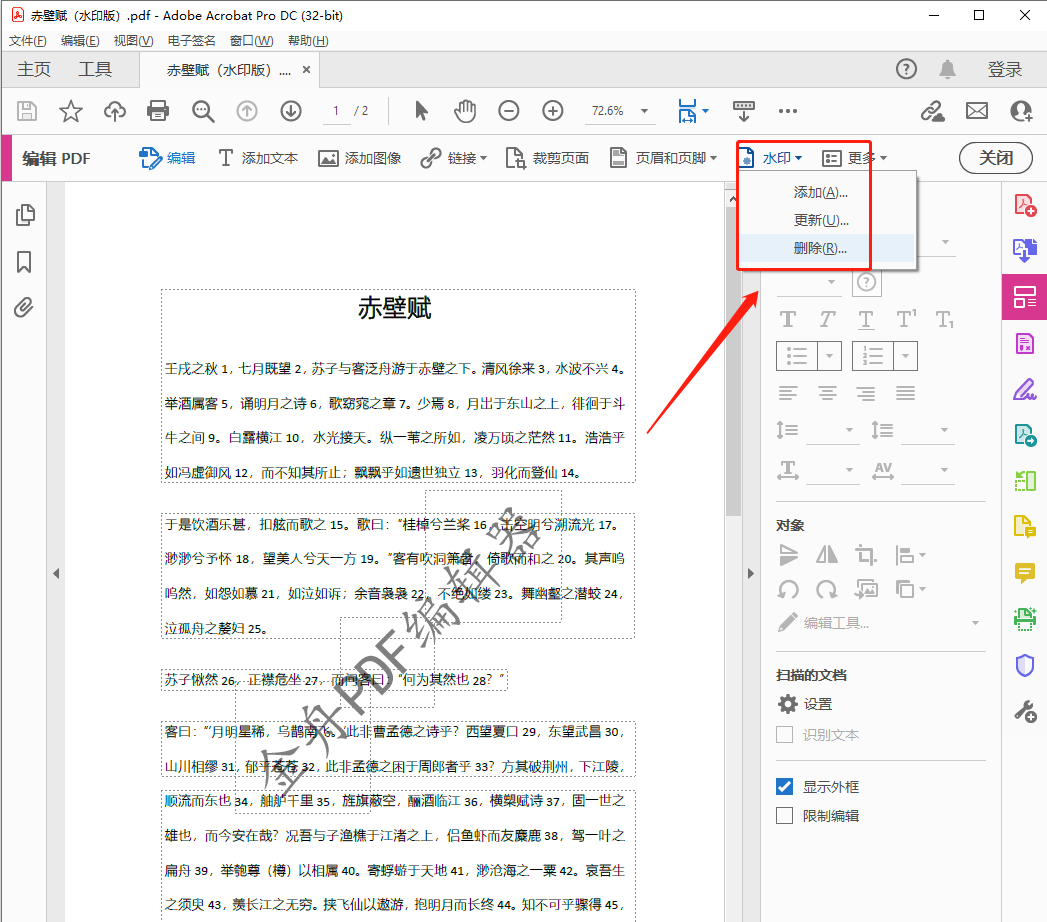Select the crop object icon
The height and width of the screenshot is (922, 1047).
point(866,555)
